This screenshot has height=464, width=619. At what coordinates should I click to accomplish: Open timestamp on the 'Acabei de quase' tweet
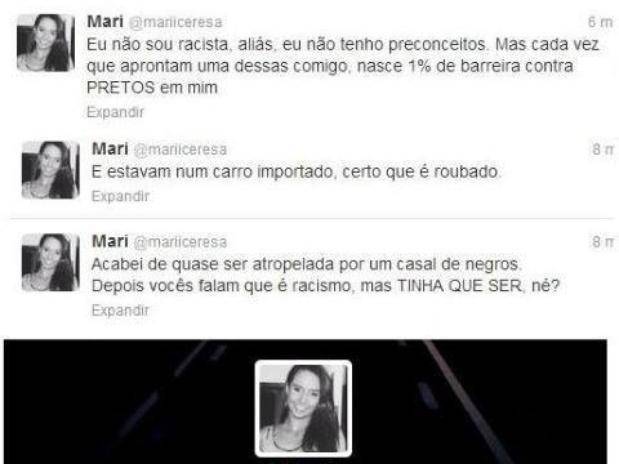(603, 242)
